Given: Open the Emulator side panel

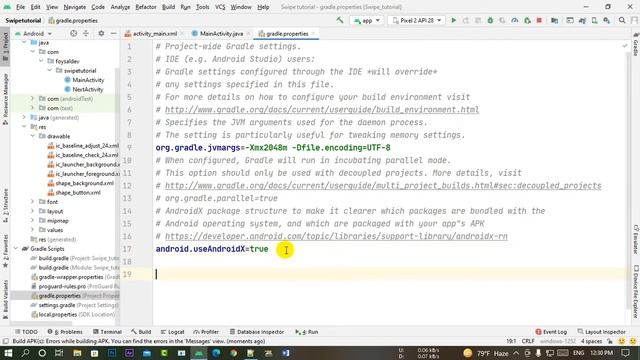Looking at the screenshot, I should (636, 240).
